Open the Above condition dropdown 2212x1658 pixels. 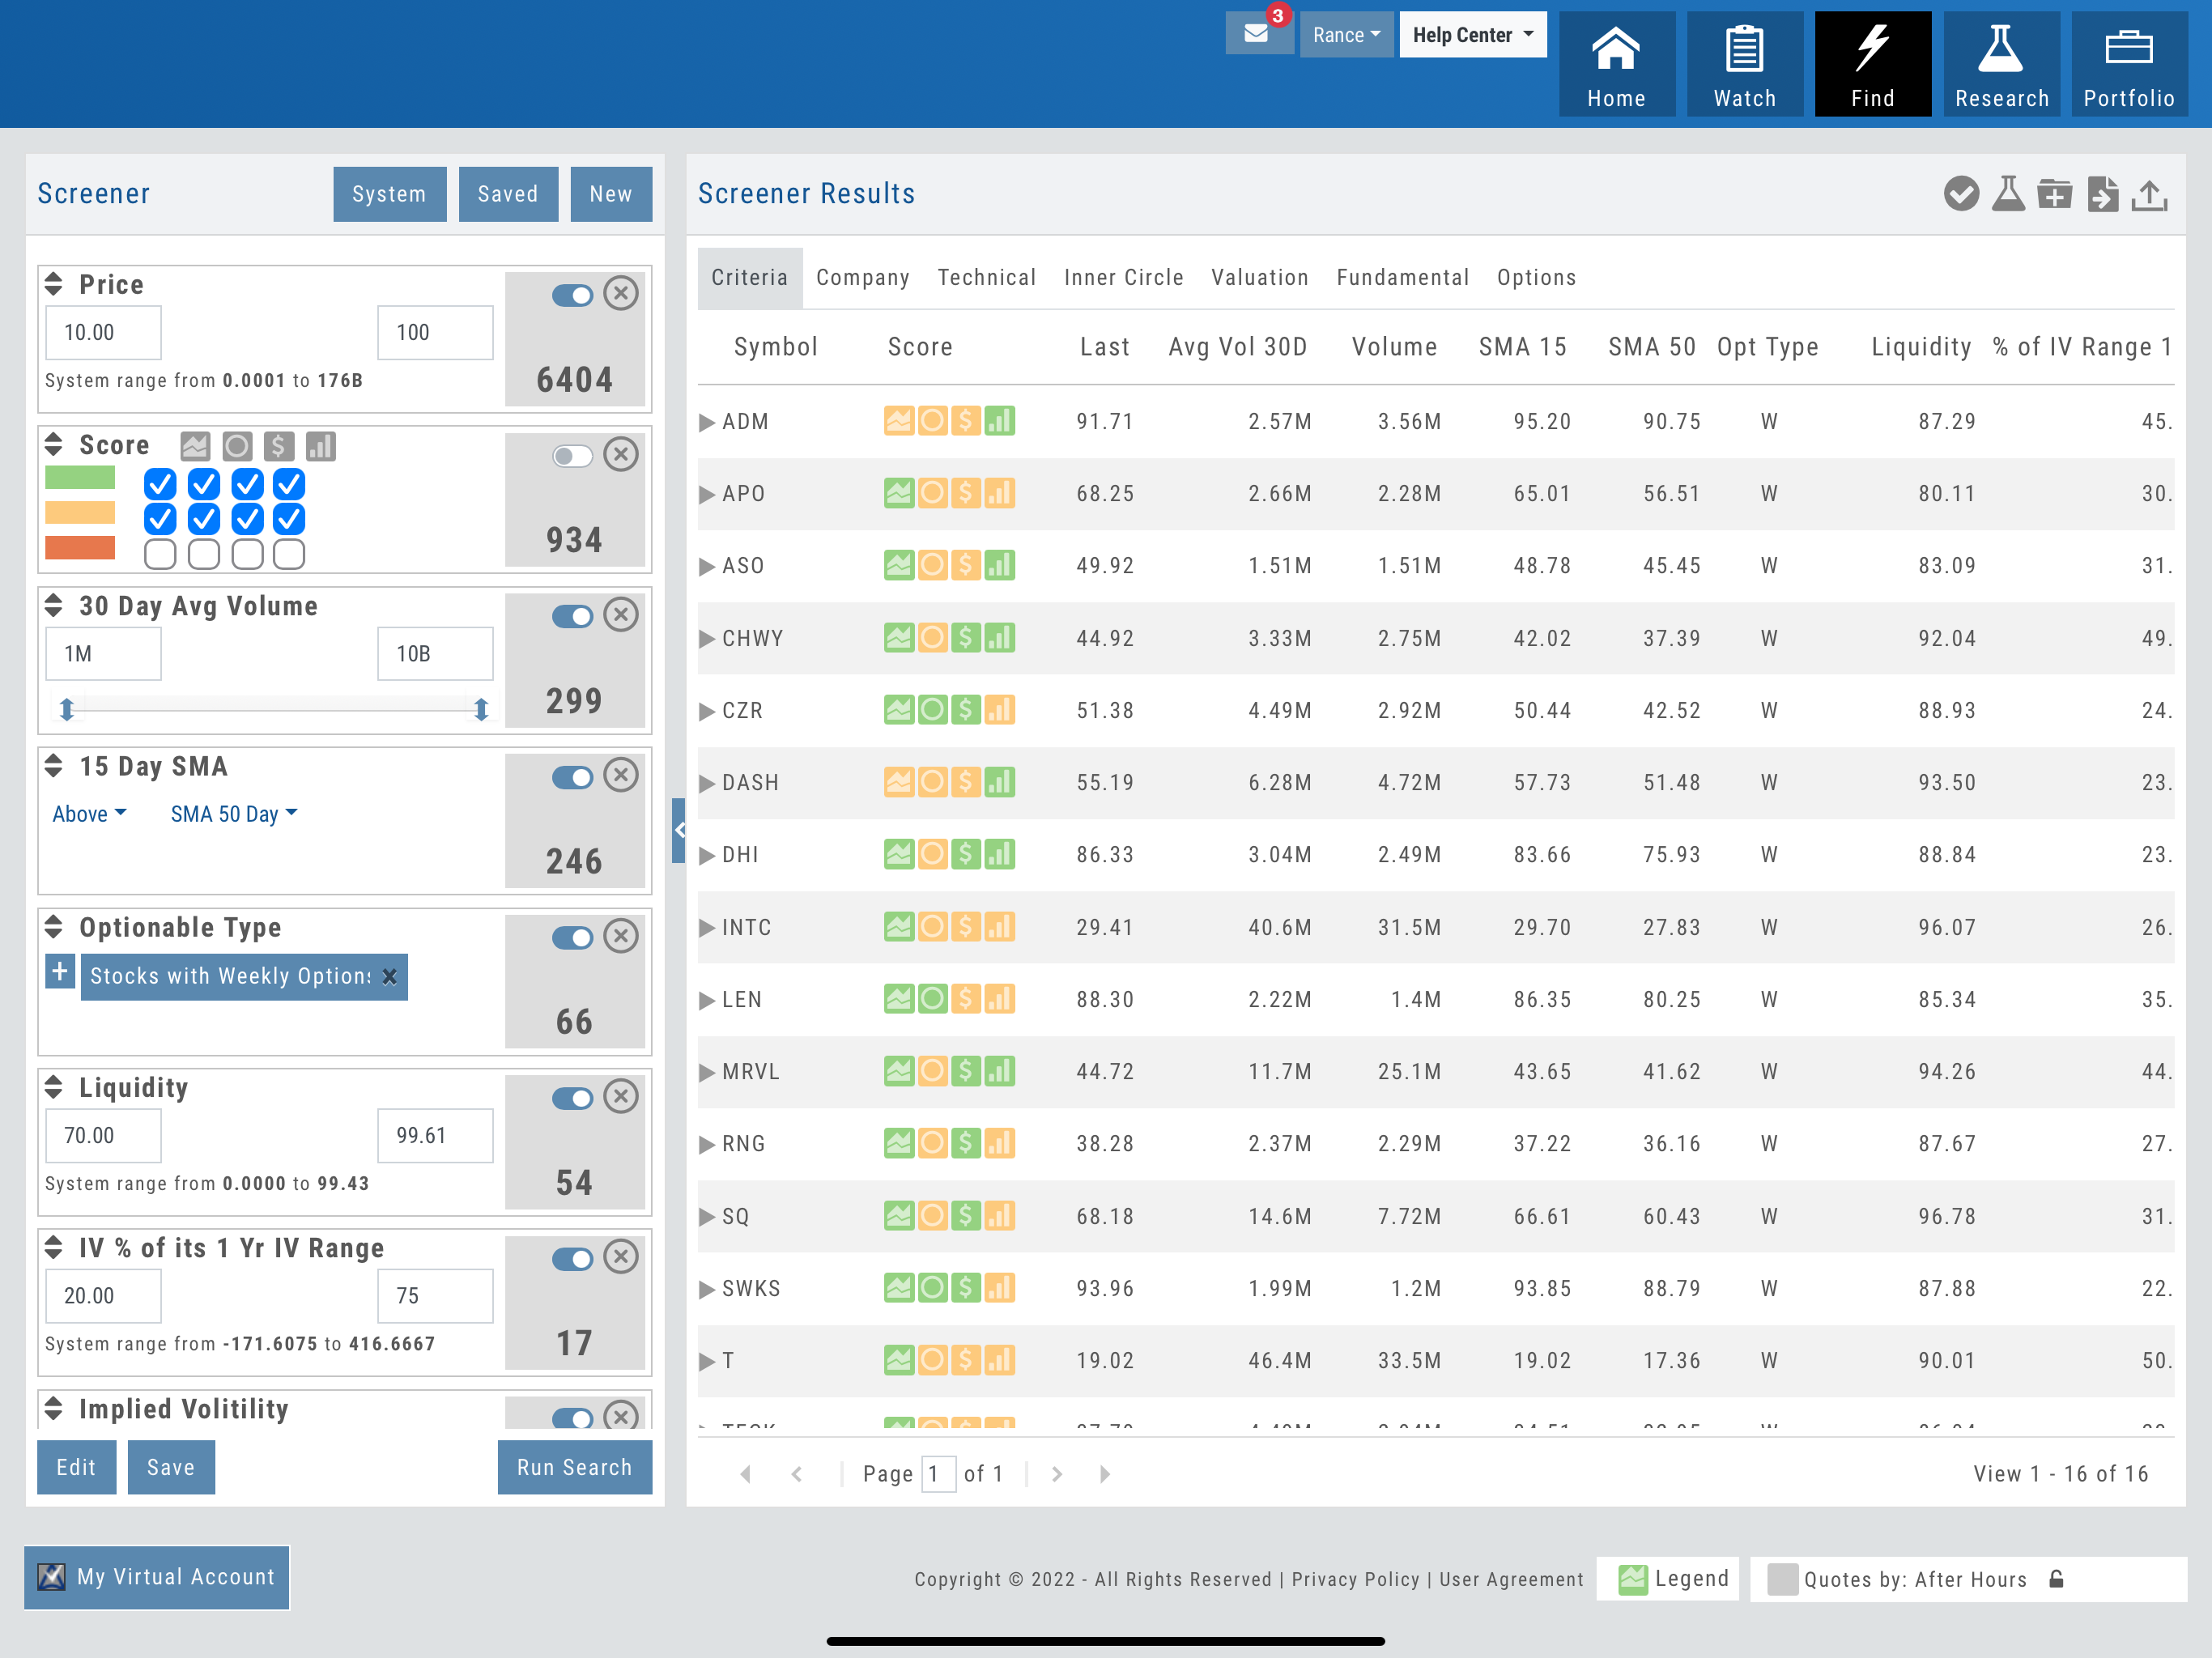89,814
